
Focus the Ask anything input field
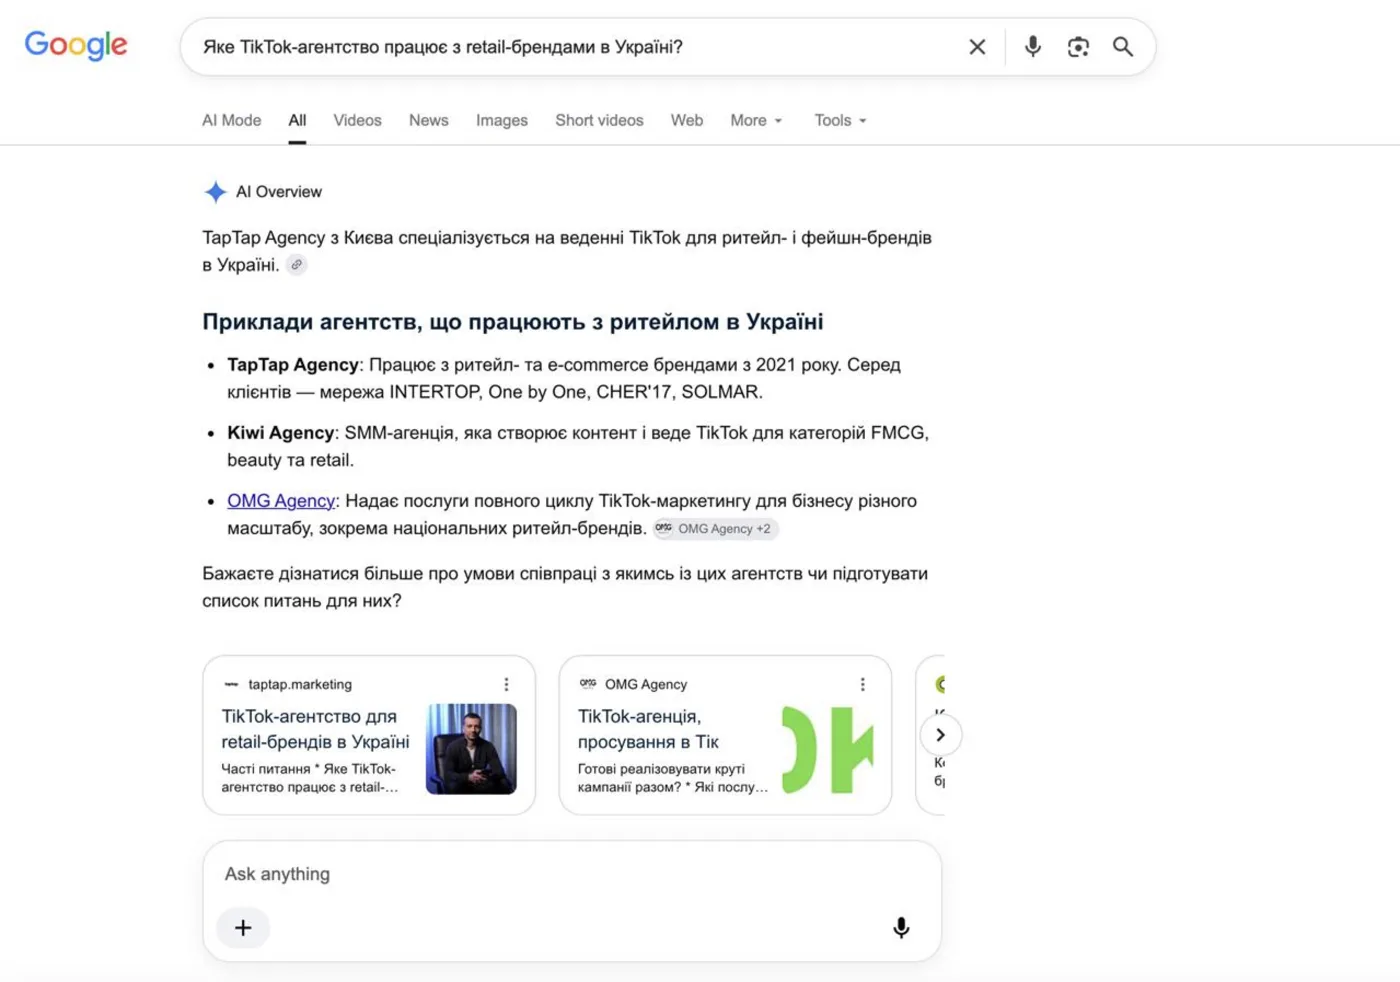click(572, 874)
